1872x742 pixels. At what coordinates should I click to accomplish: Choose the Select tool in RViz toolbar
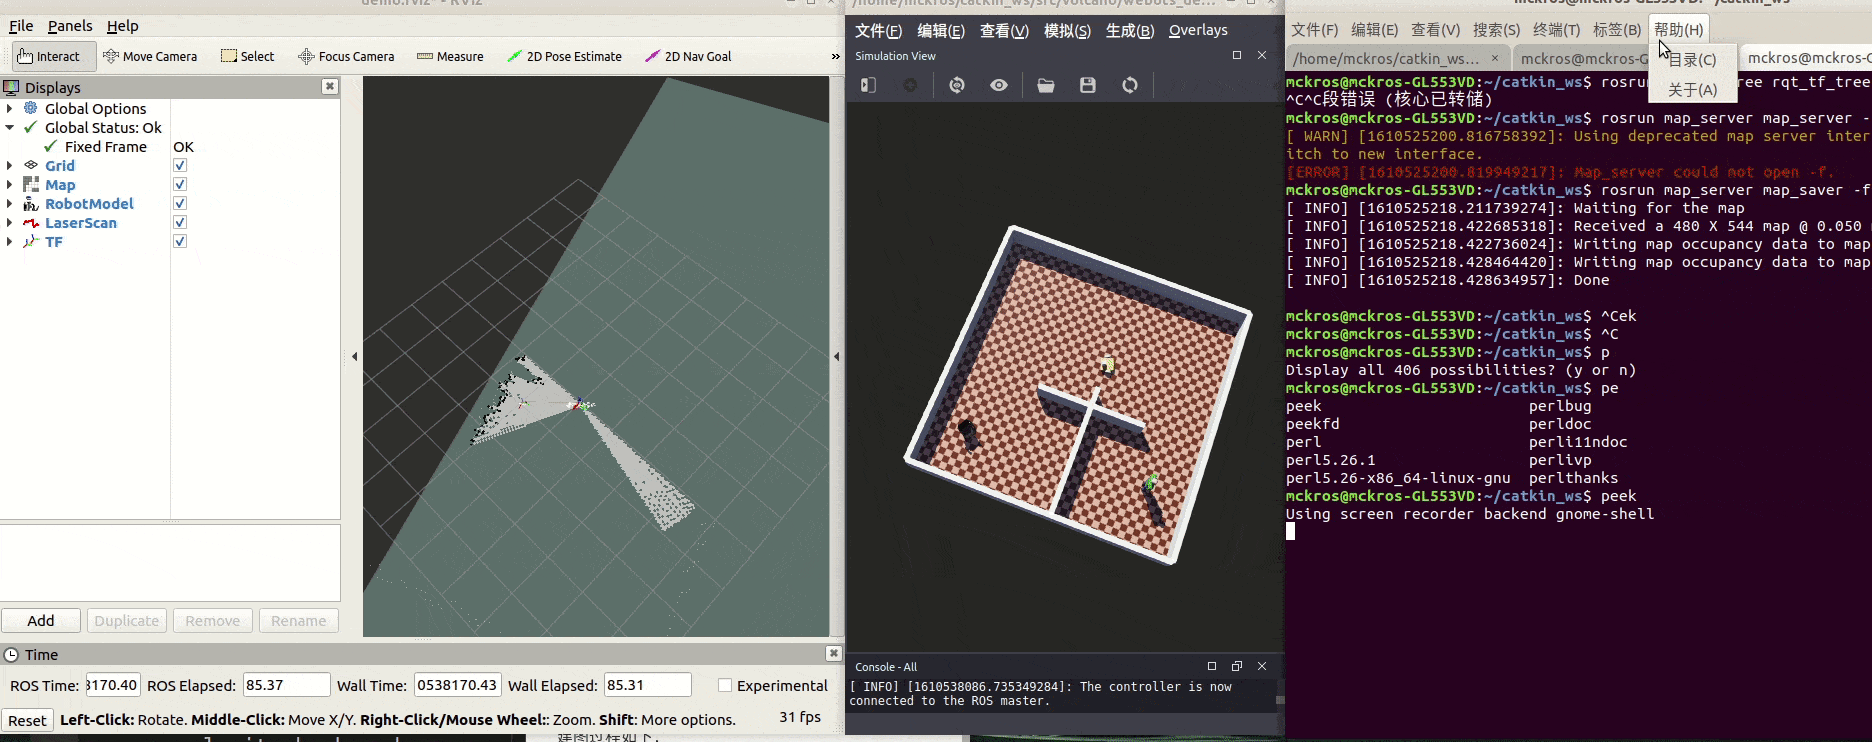(248, 57)
